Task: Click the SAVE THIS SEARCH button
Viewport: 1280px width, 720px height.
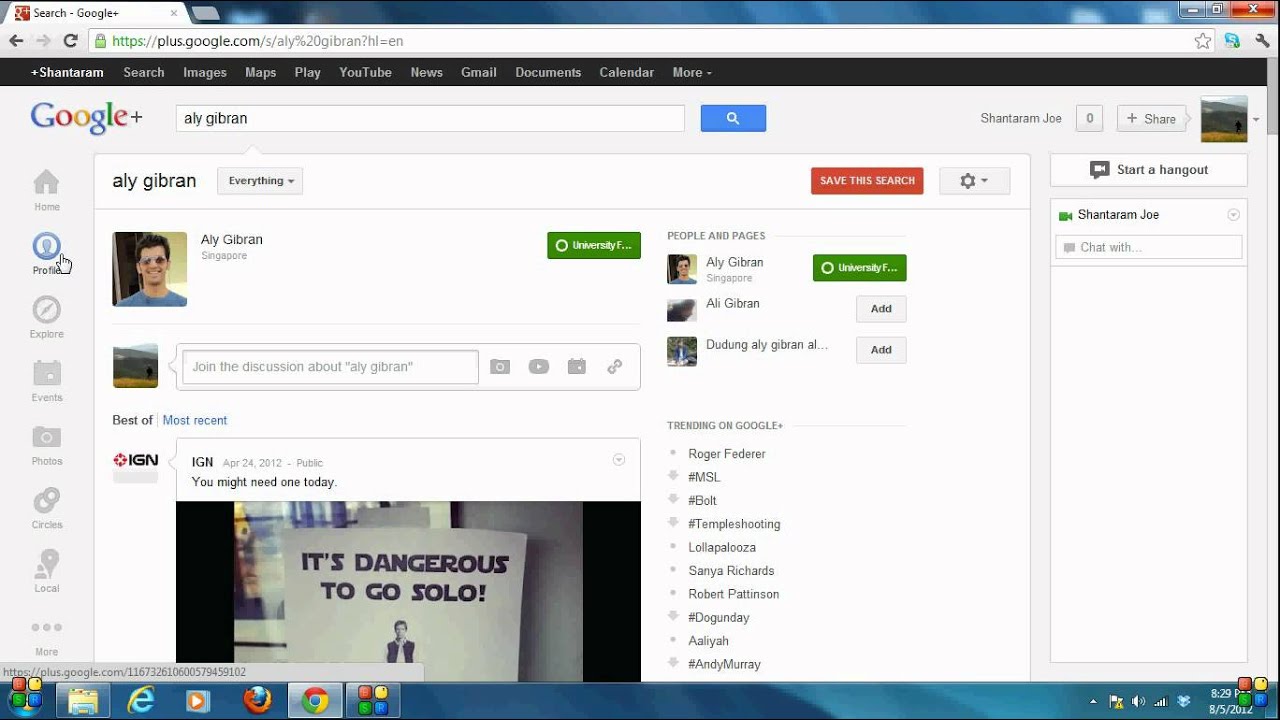Action: (867, 181)
